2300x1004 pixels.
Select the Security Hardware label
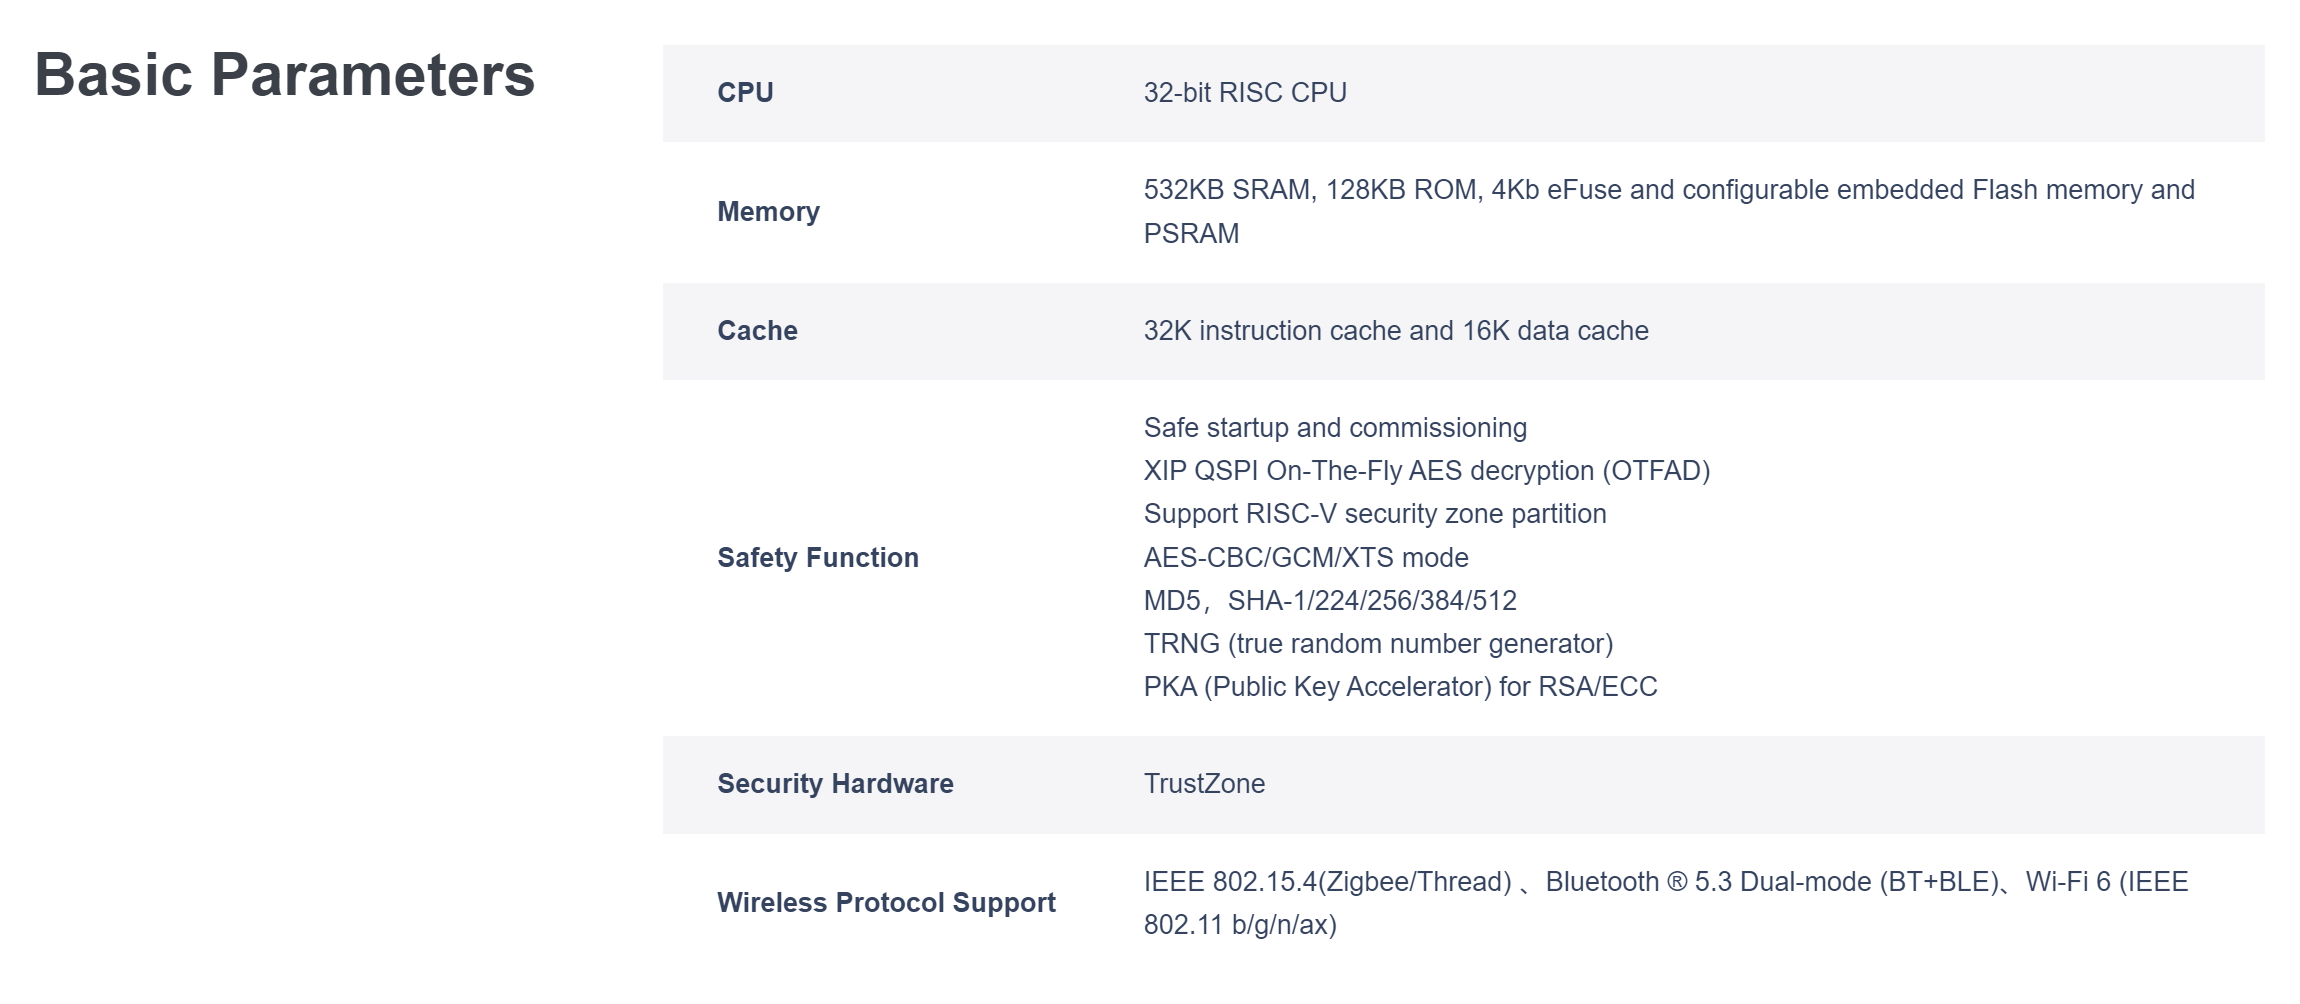(835, 784)
